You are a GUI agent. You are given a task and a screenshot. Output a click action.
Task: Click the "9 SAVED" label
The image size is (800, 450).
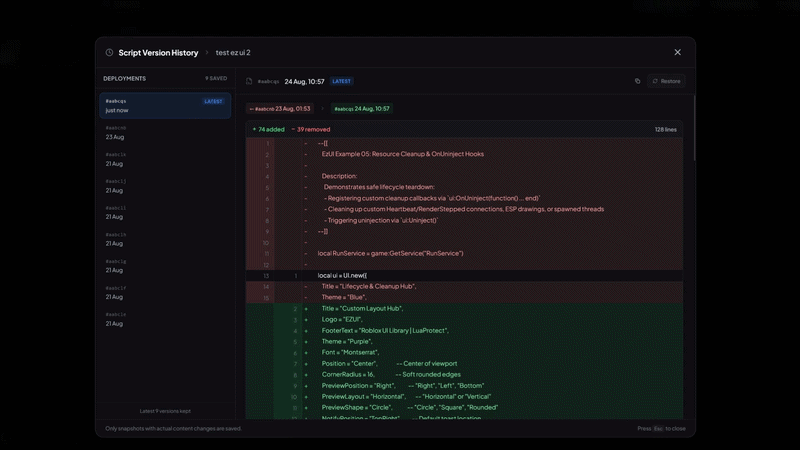pyautogui.click(x=216, y=79)
